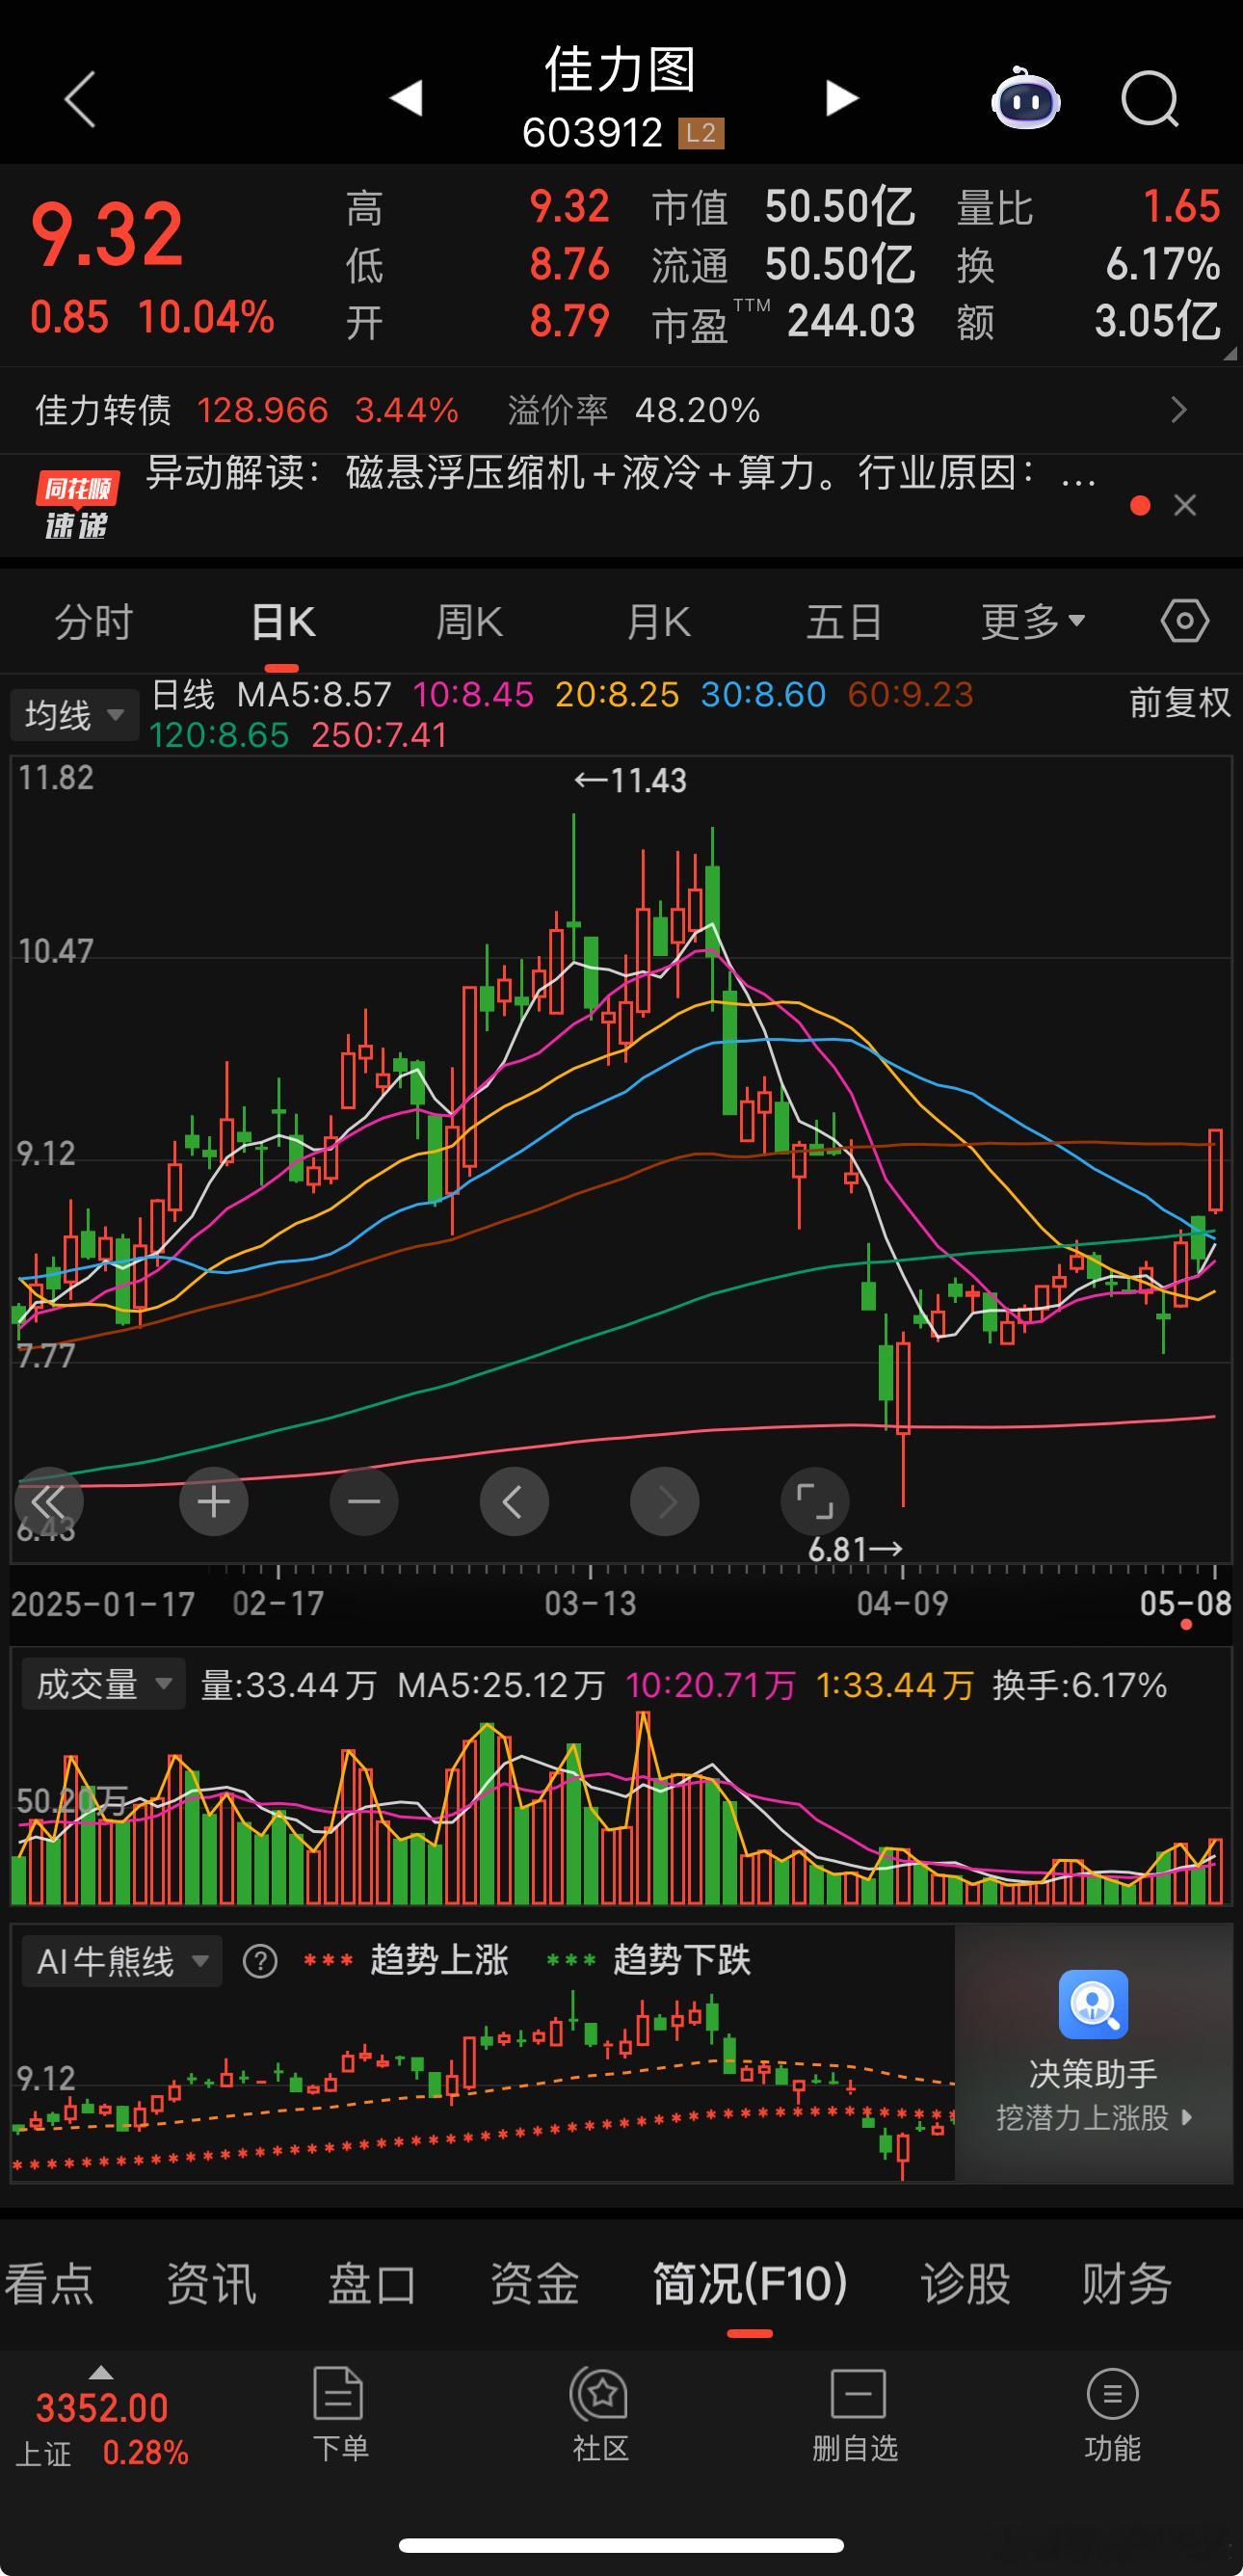The image size is (1243, 2576).
Task: Expand quote details corner triangle
Action: pyautogui.click(x=1230, y=353)
